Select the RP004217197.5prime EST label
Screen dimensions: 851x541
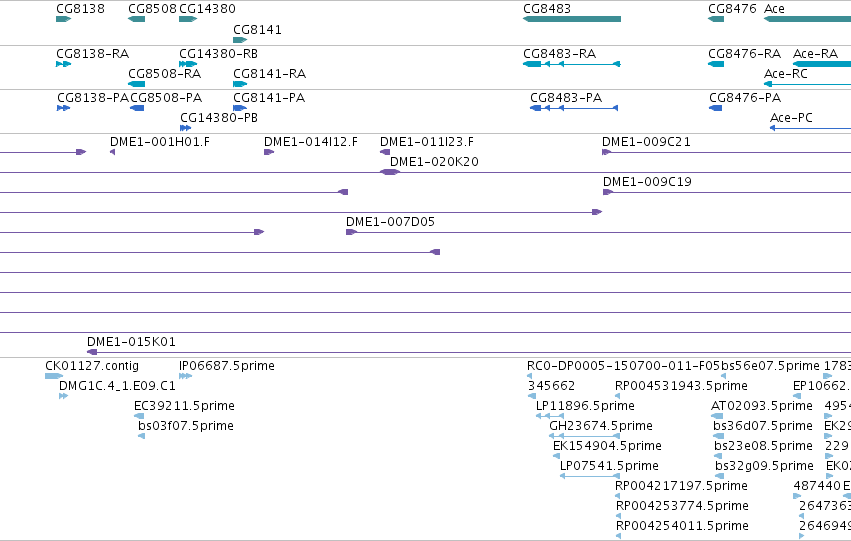(681, 486)
